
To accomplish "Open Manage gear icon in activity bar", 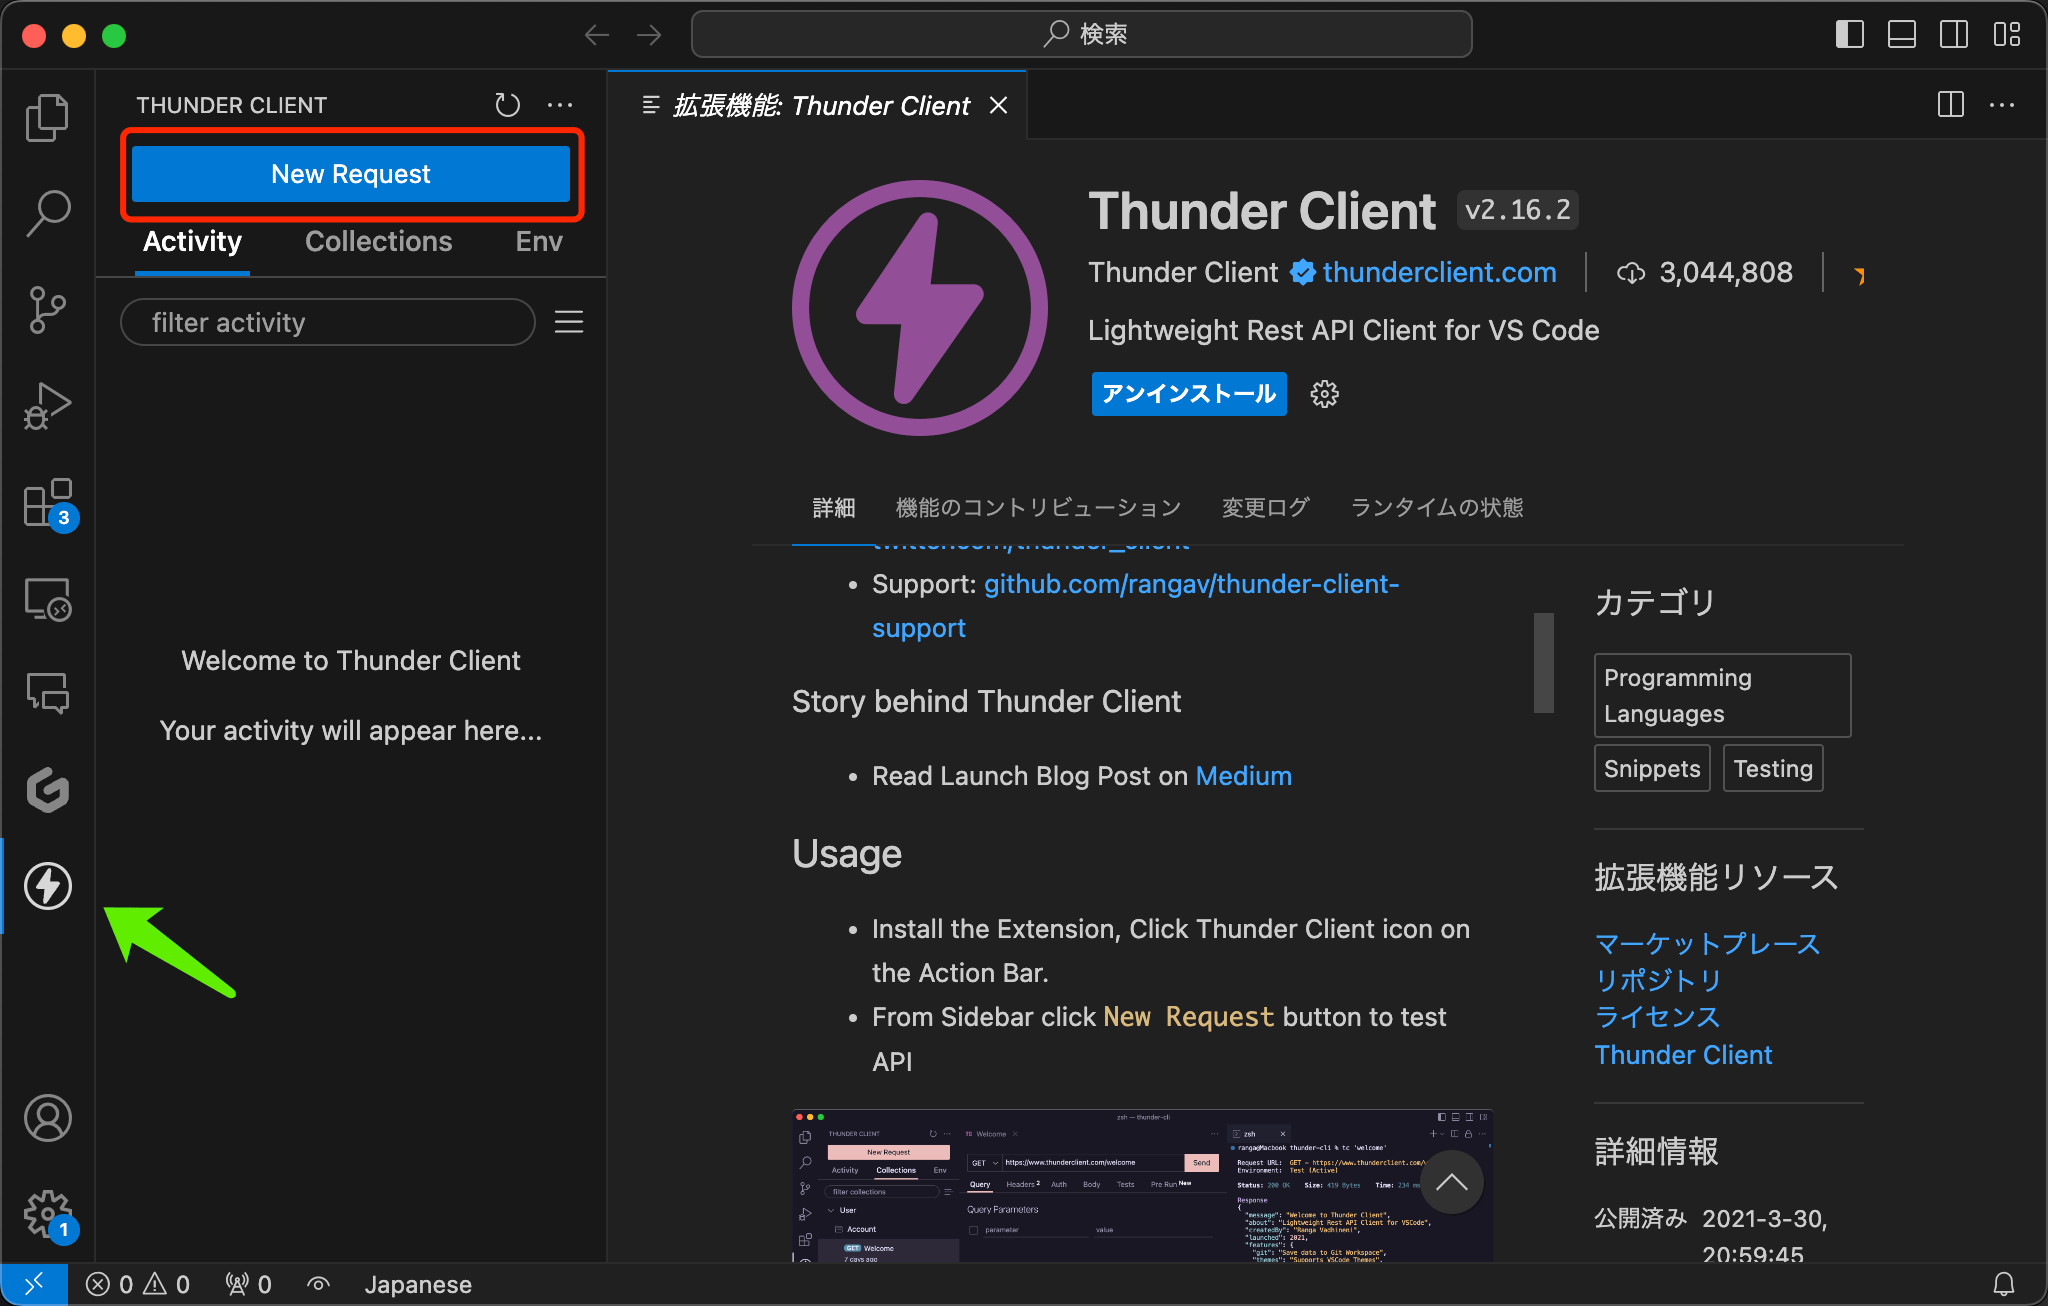I will point(47,1214).
